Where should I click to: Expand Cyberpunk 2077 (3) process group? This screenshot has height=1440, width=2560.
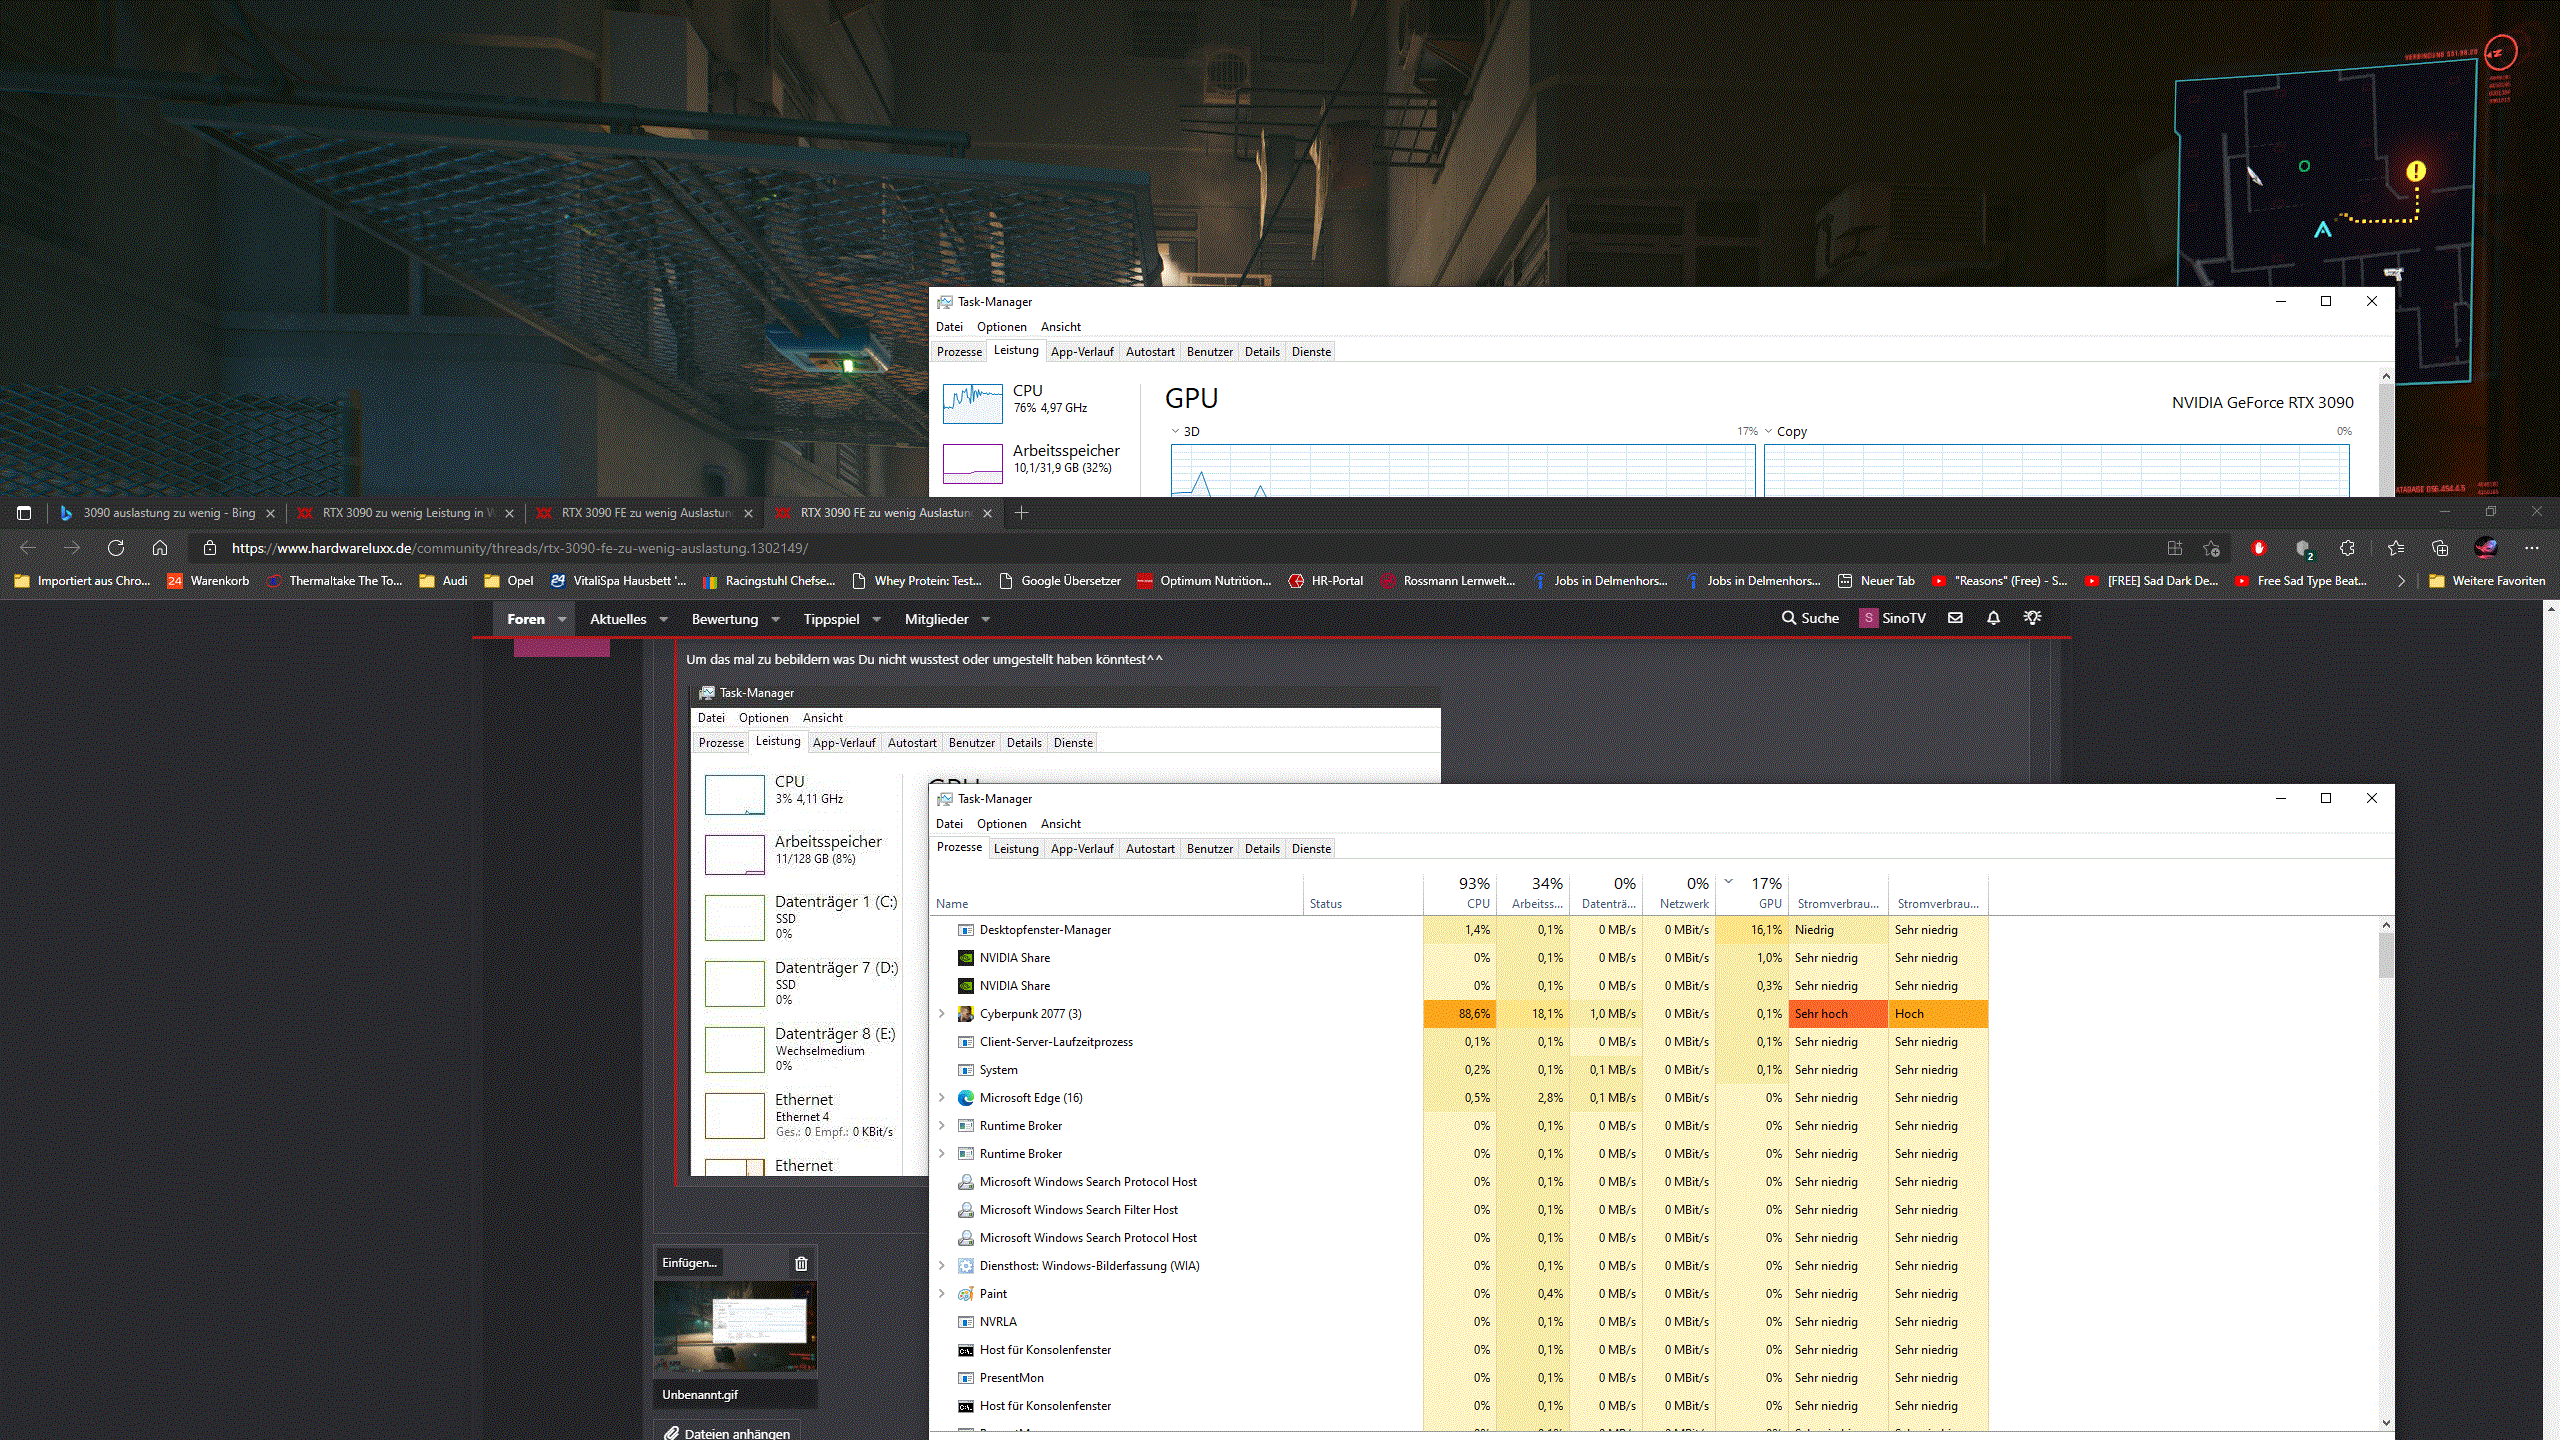coord(941,1014)
